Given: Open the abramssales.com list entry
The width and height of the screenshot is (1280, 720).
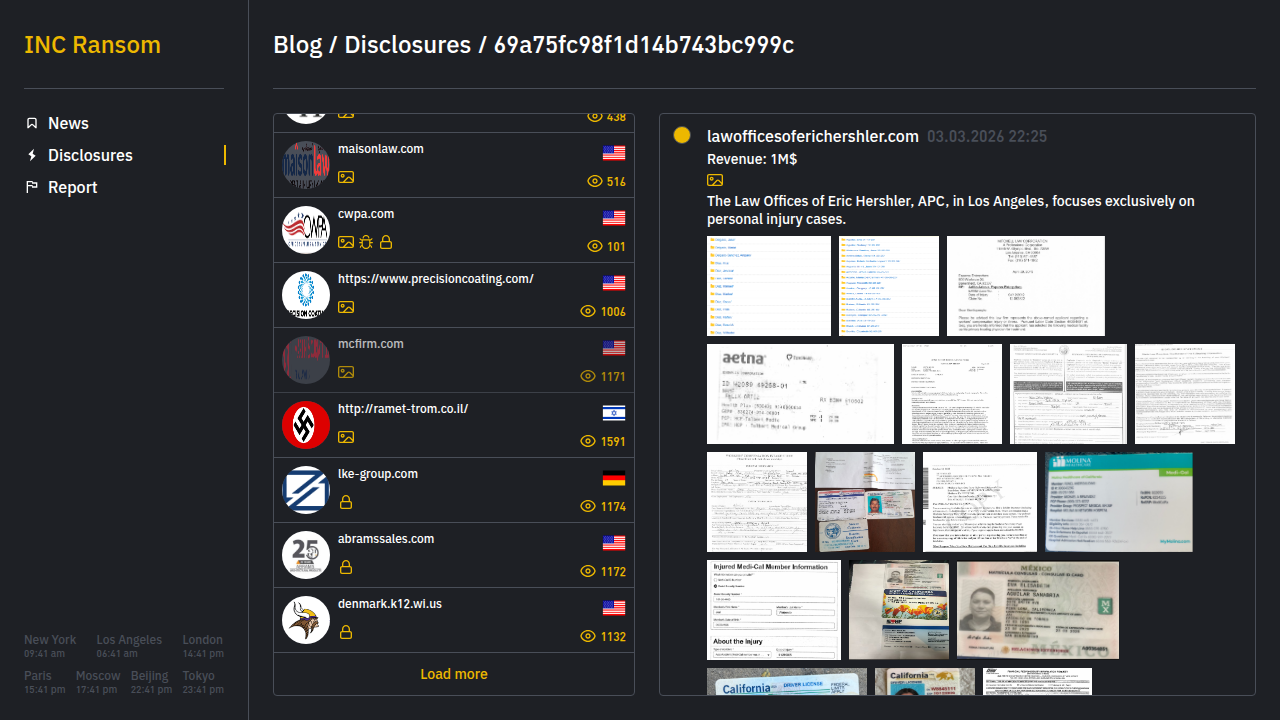Looking at the screenshot, I should pos(386,539).
